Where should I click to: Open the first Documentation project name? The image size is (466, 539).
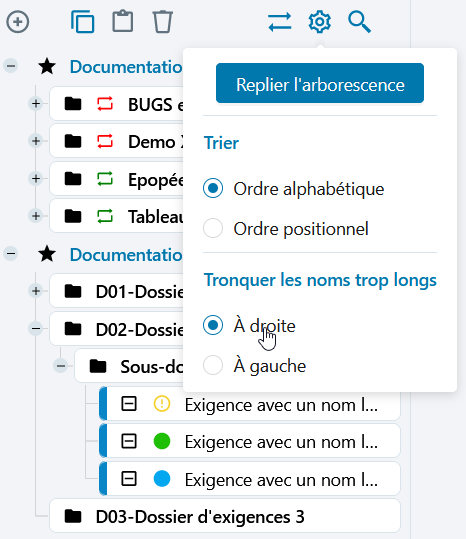pos(126,67)
